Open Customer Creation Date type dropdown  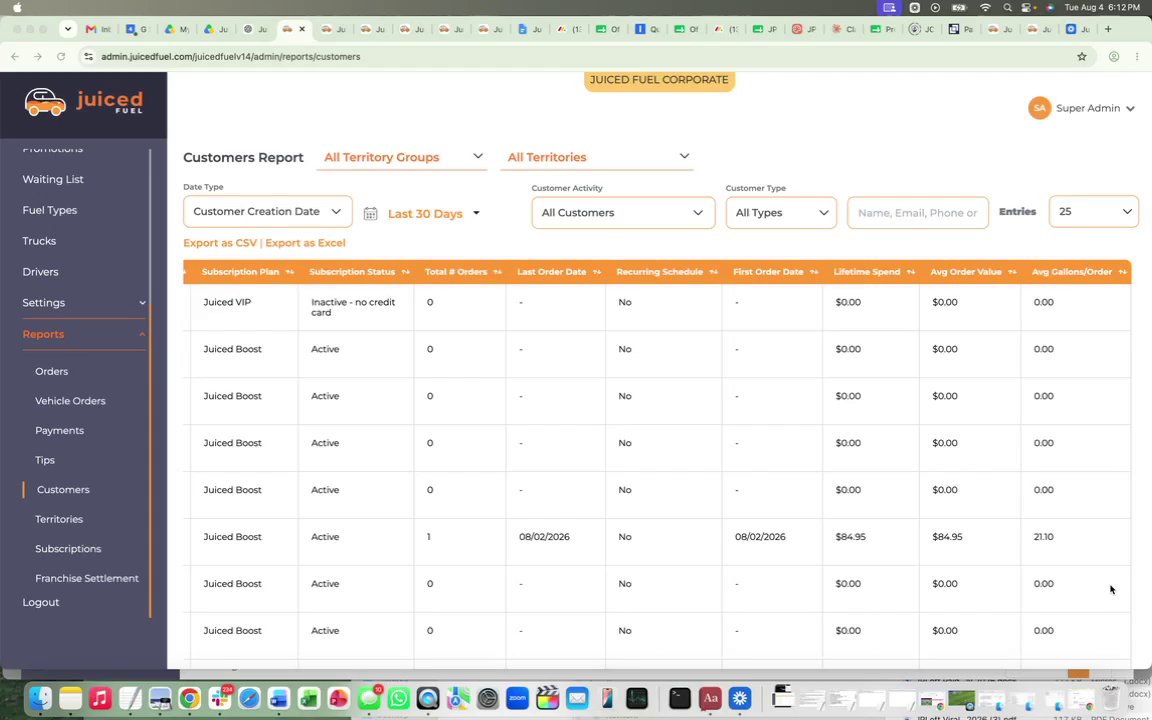267,212
